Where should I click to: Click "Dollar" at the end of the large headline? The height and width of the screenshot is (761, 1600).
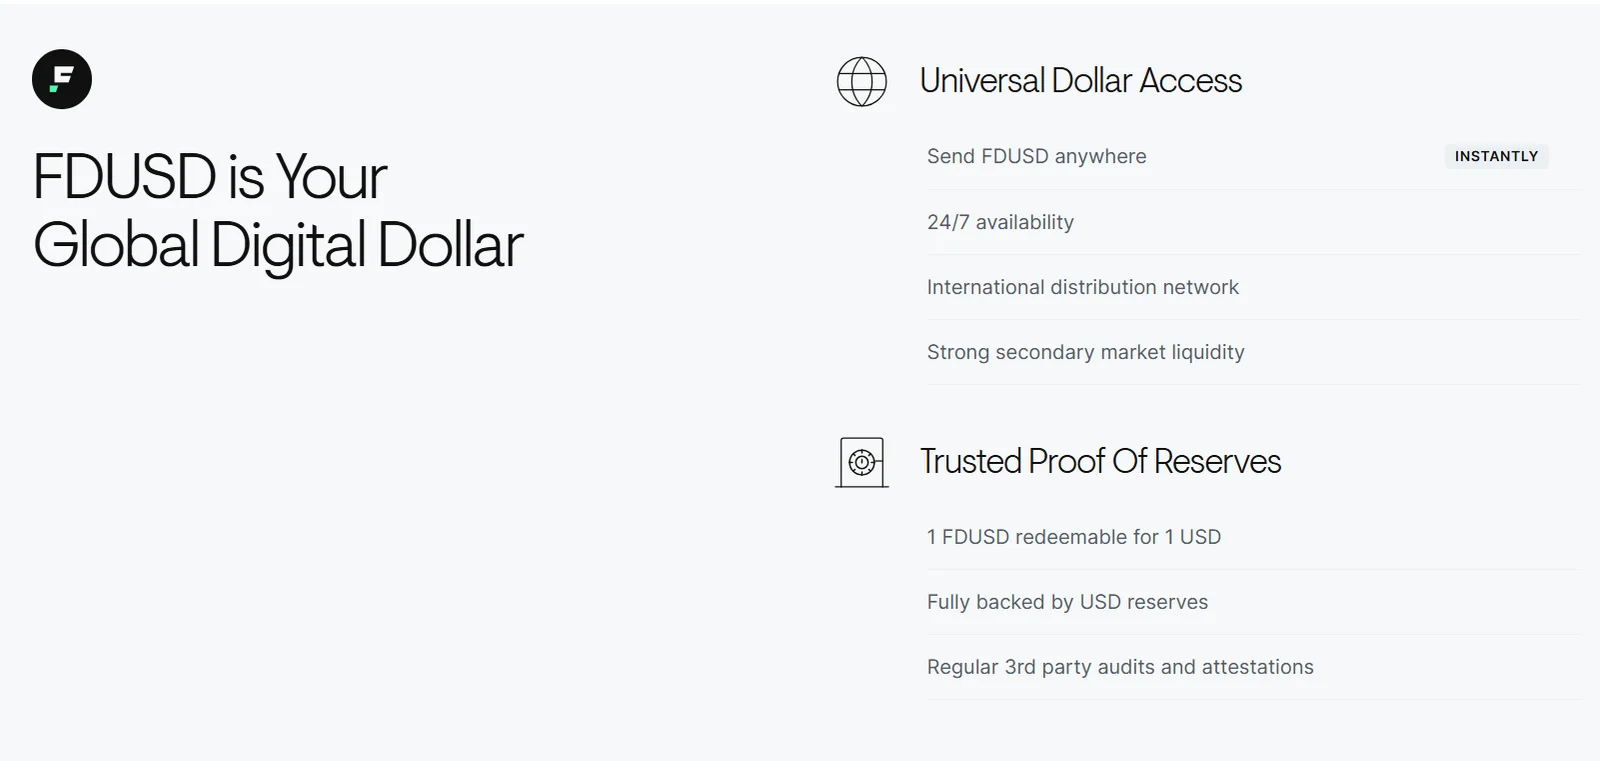tap(450, 245)
